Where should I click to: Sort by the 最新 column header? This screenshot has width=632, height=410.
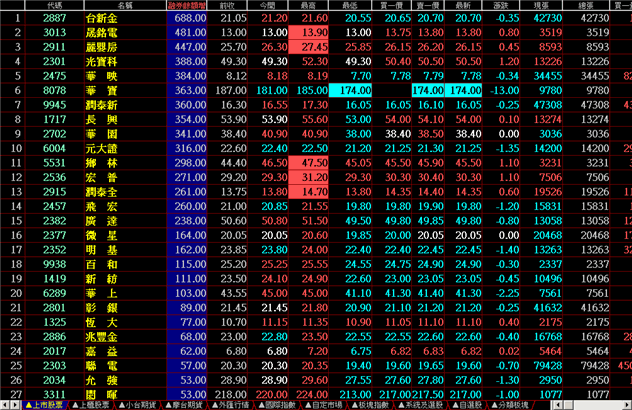point(464,5)
